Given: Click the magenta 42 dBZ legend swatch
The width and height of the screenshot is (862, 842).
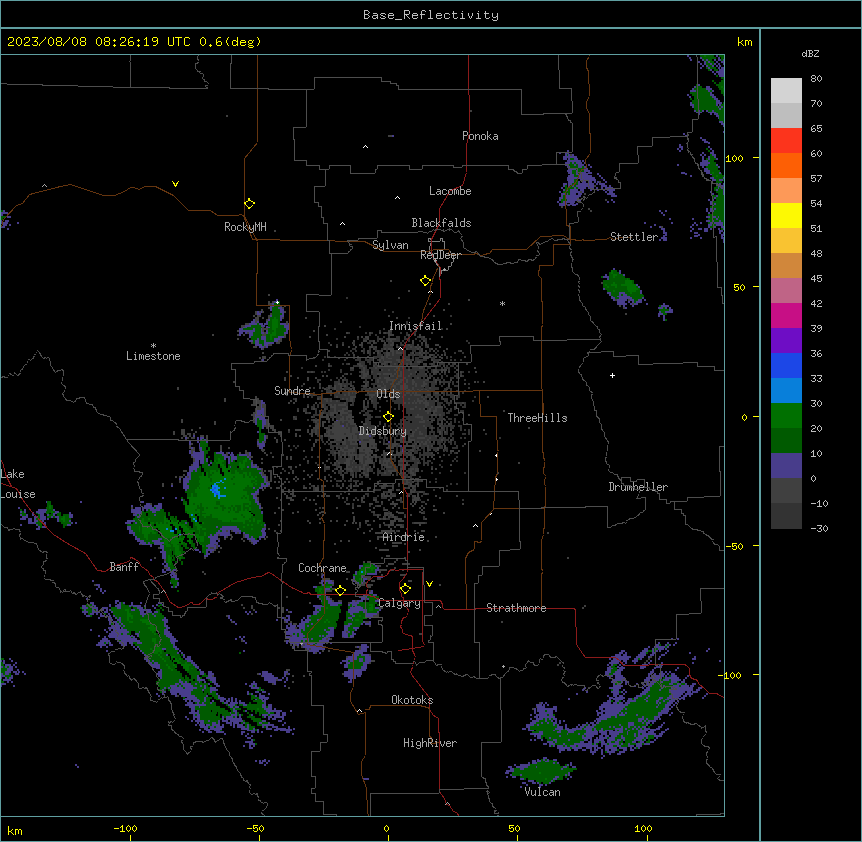Looking at the screenshot, I should pyautogui.click(x=786, y=315).
